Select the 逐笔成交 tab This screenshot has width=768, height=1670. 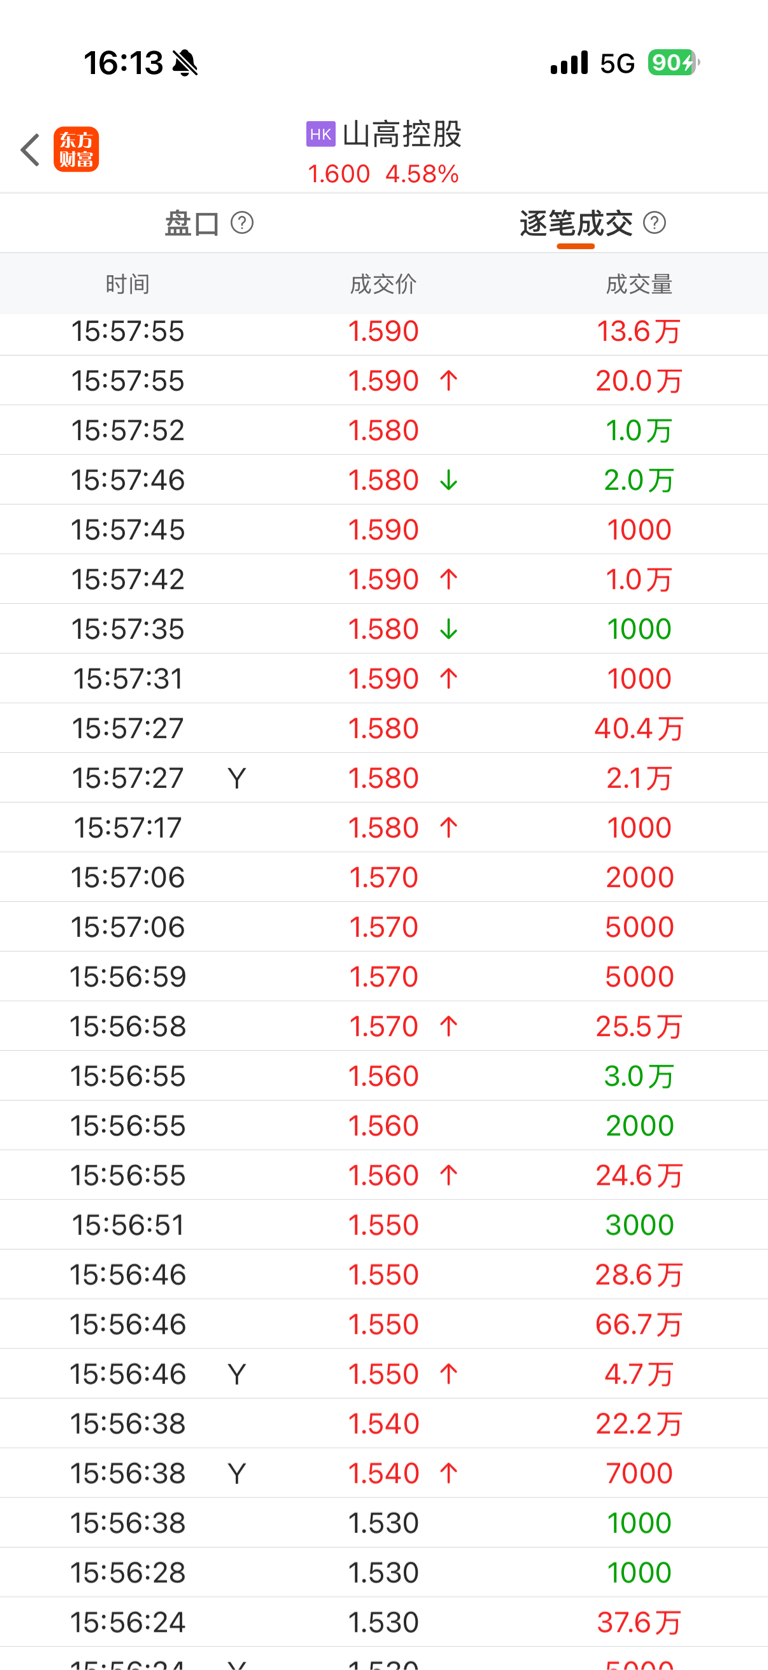click(x=576, y=223)
